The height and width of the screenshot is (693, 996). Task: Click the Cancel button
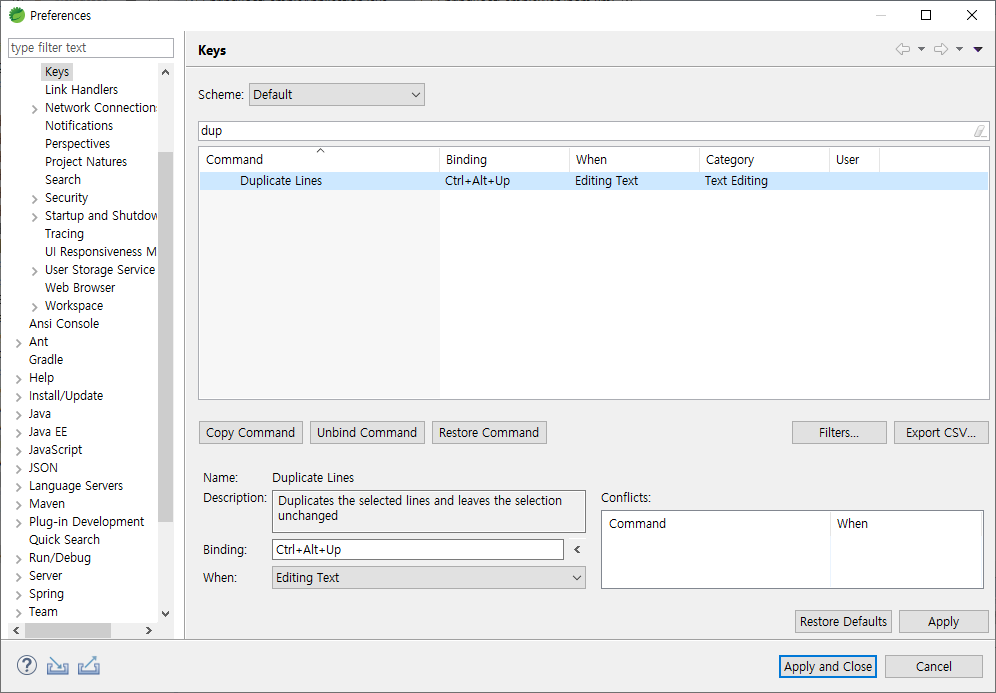pyautogui.click(x=934, y=666)
